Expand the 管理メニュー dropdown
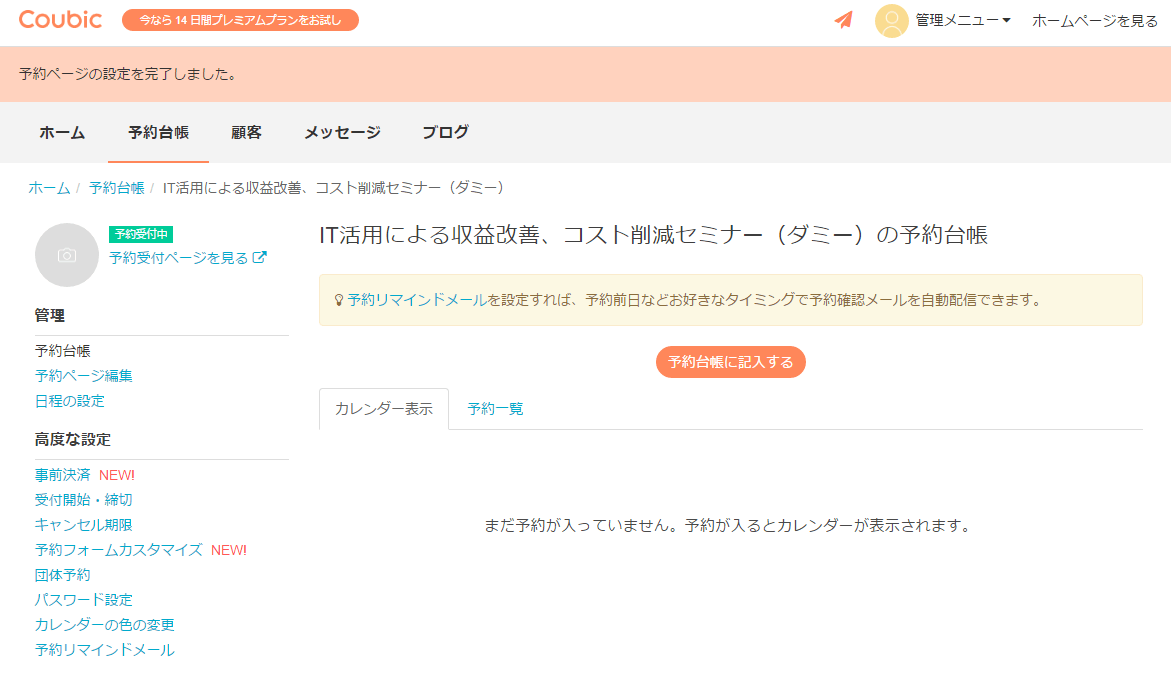Viewport: 1171px width, 676px height. click(x=963, y=20)
